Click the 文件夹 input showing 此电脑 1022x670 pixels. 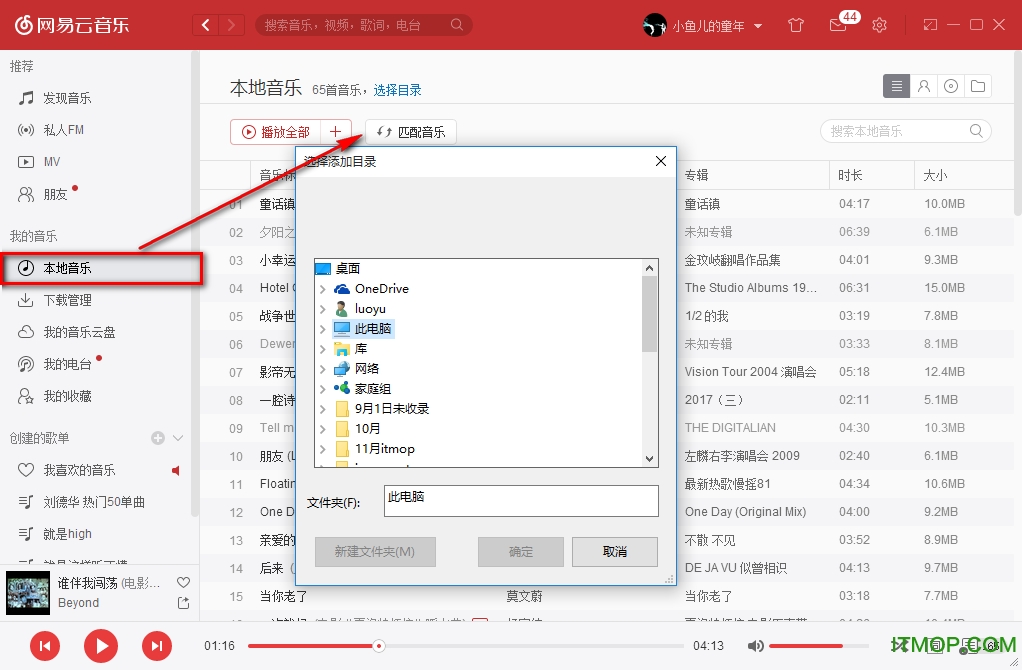tap(520, 500)
